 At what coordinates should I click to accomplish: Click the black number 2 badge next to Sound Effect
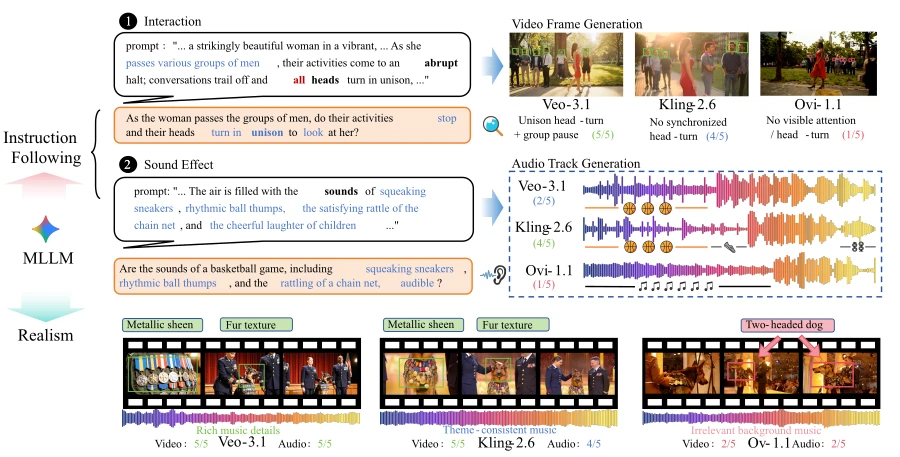[x=127, y=165]
